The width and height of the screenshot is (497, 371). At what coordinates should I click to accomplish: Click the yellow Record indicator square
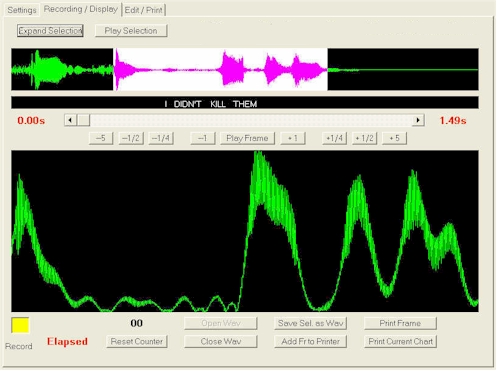point(20,325)
